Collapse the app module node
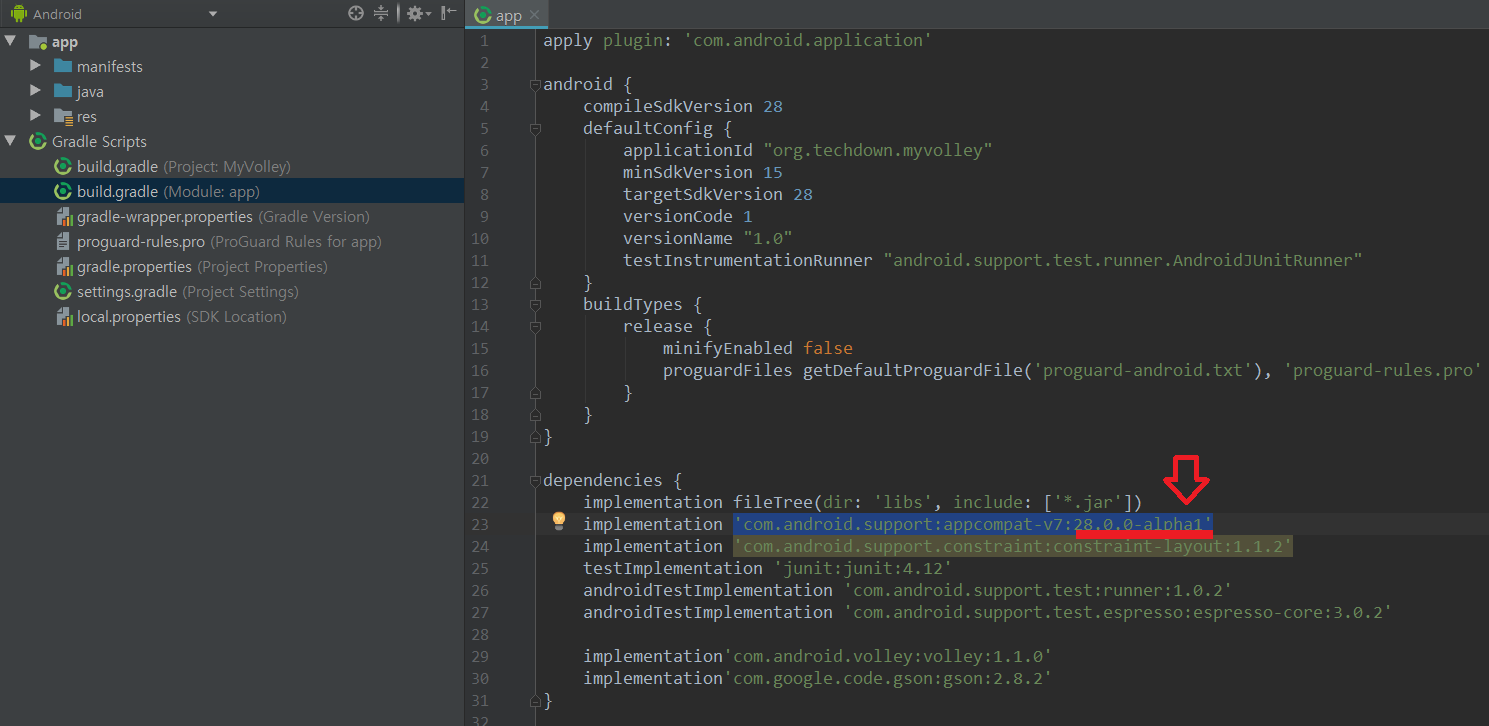Image resolution: width=1489 pixels, height=726 pixels. click(11, 41)
